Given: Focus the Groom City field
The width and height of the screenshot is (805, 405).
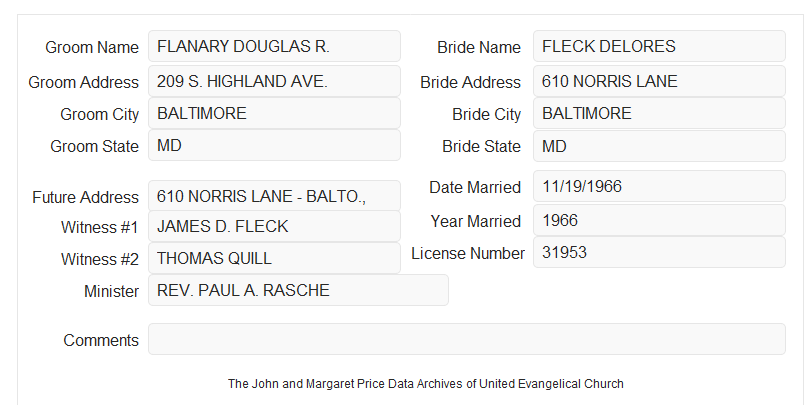Looking at the screenshot, I should pyautogui.click(x=274, y=113).
